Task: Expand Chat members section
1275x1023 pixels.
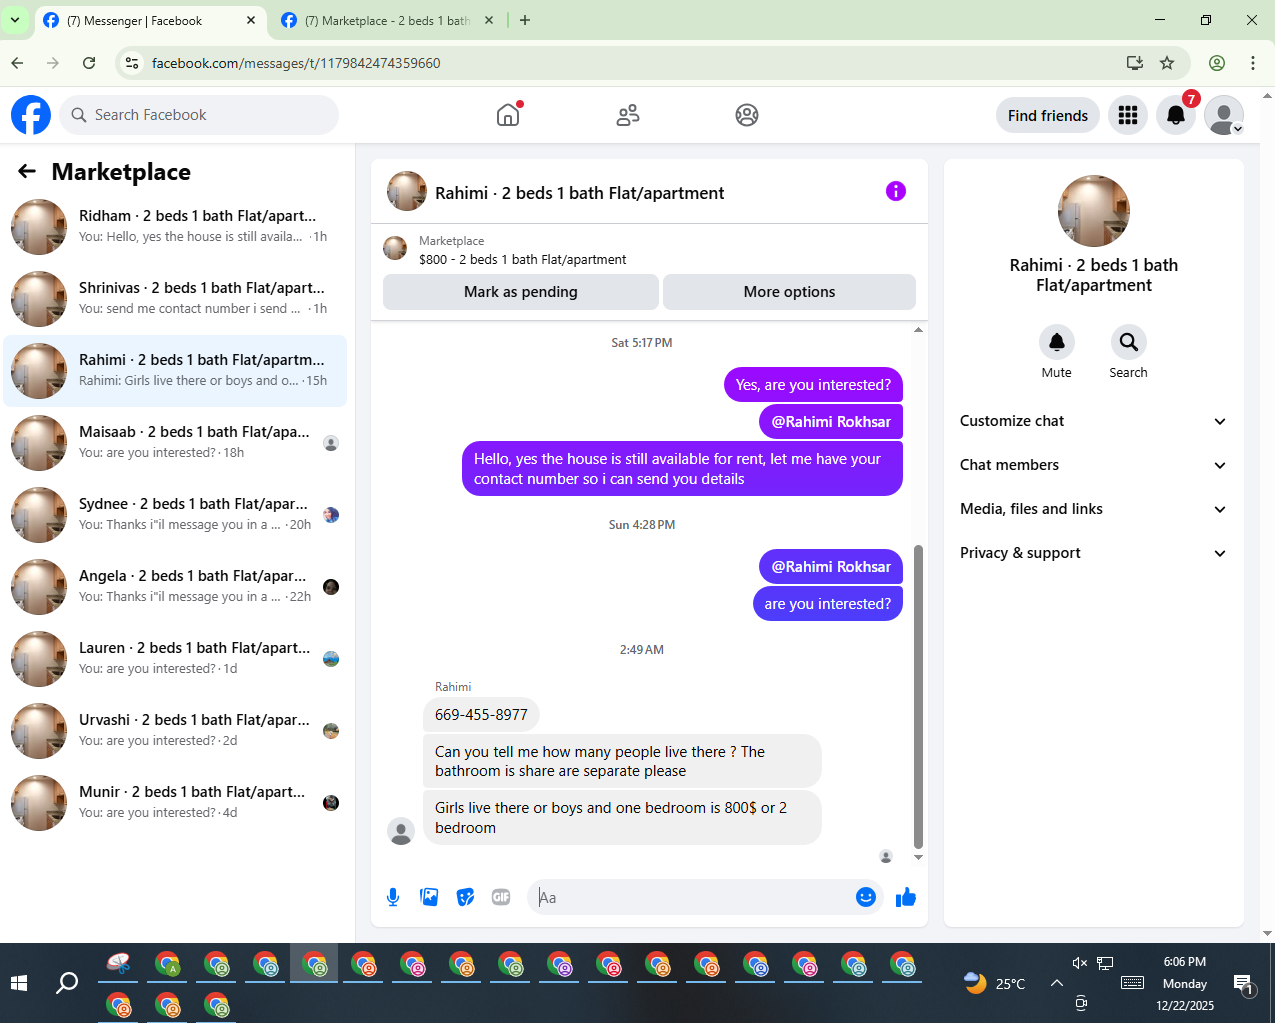Action: coord(1094,465)
